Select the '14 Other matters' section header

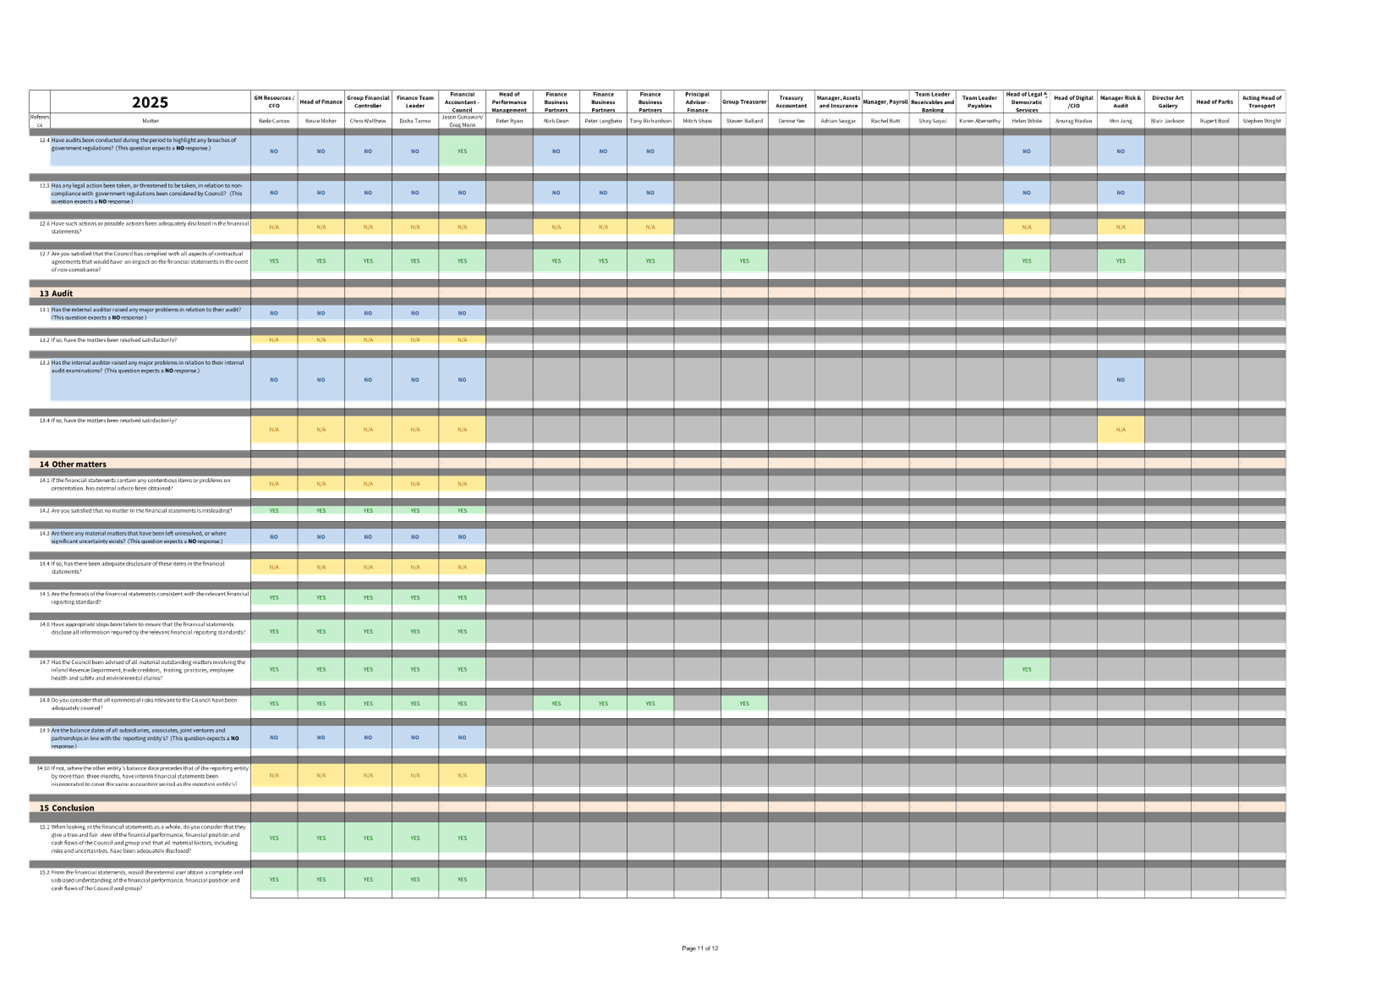[73, 464]
